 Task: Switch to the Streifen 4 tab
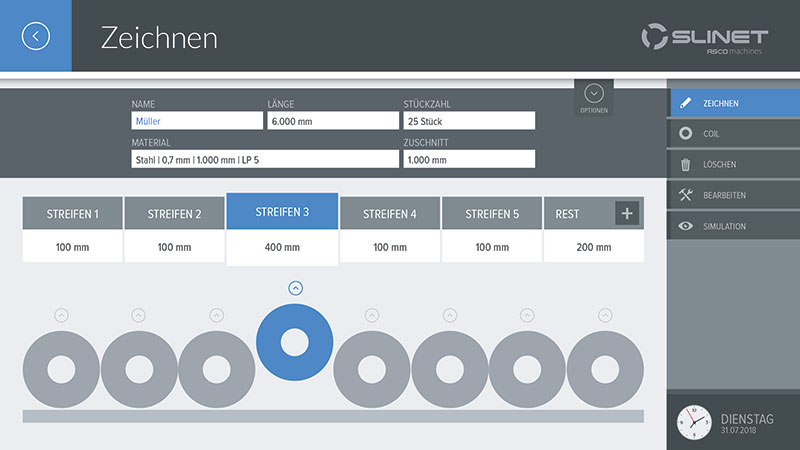tap(389, 214)
